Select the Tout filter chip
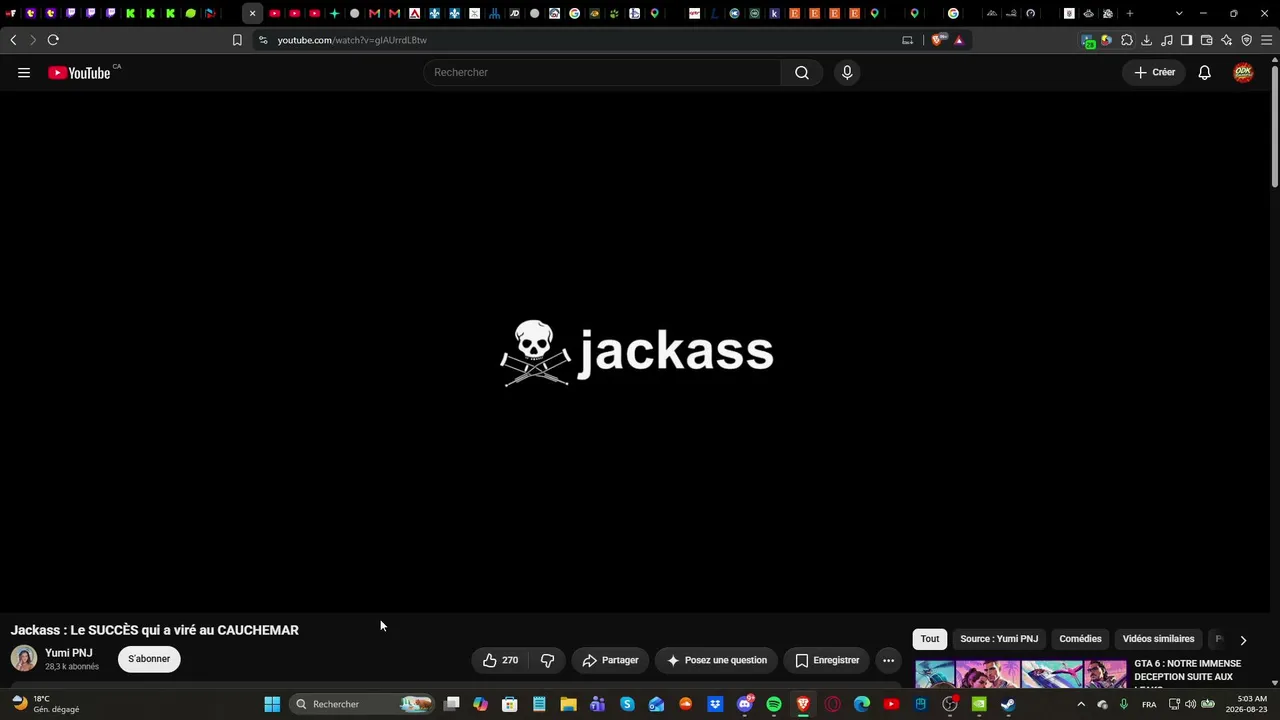Screen dimensions: 1280x720 coord(930,639)
